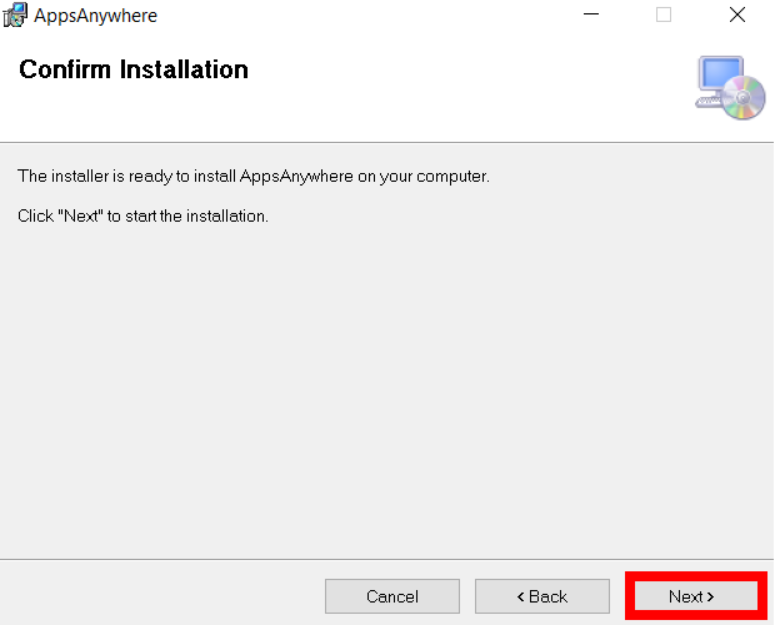This screenshot has height=625, width=774.
Task: Click "The installer is ready to install" text
Action: coord(126,176)
